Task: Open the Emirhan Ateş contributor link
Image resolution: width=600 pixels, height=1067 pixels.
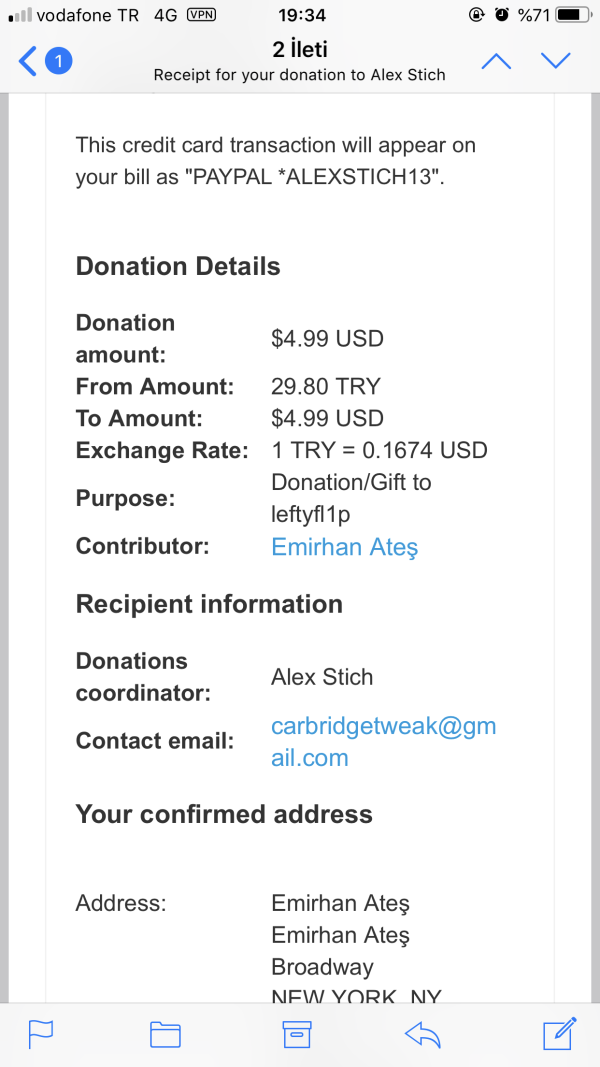Action: click(x=344, y=547)
